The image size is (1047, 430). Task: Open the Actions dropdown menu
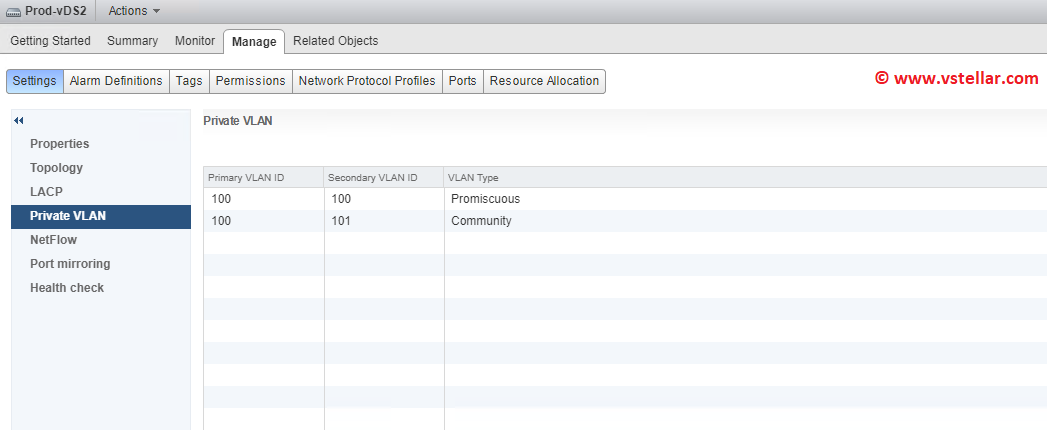click(x=134, y=11)
